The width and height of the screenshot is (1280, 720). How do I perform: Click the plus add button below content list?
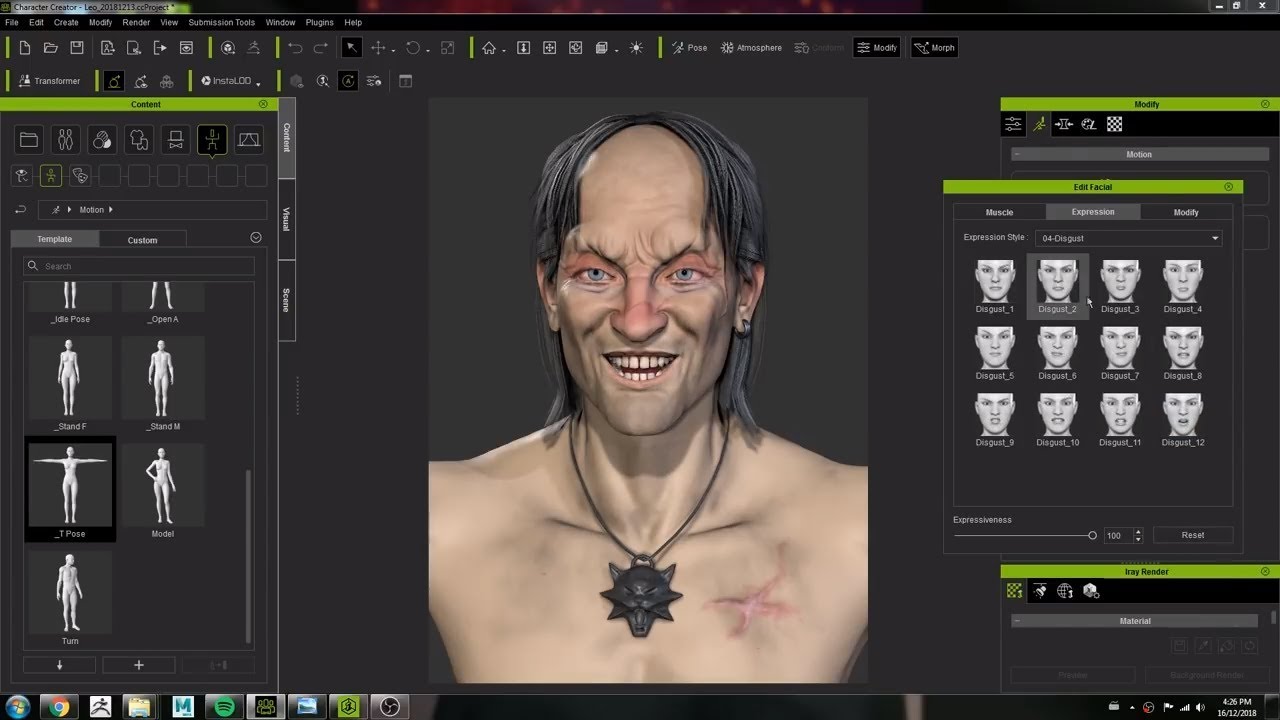(x=139, y=665)
